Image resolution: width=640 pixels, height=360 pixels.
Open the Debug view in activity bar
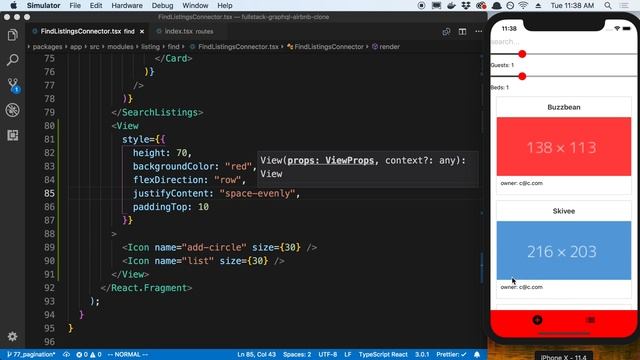pos(13,110)
